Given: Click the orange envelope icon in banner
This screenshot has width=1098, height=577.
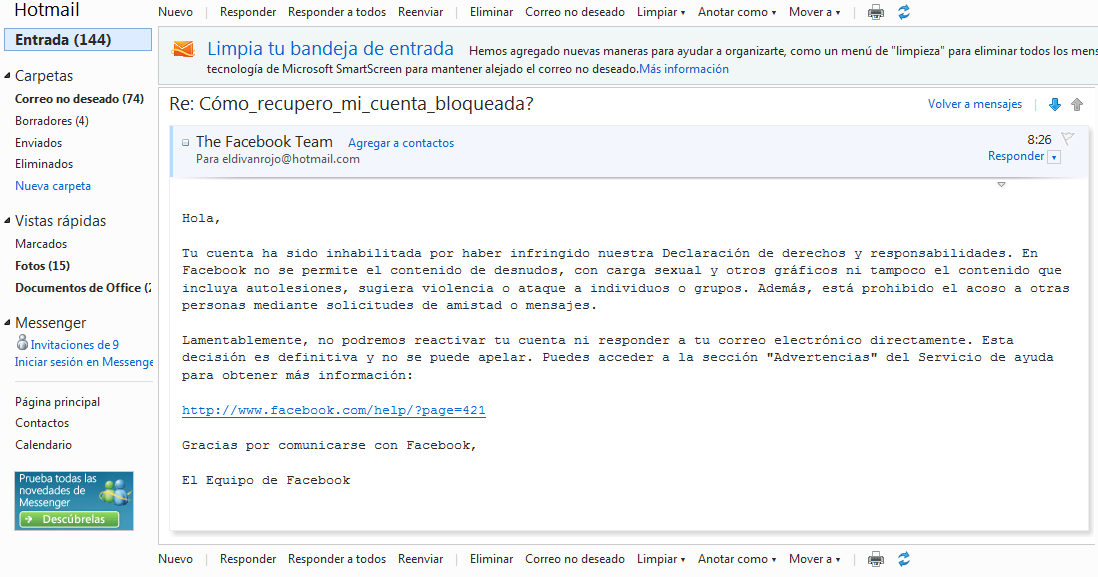Looking at the screenshot, I should (x=183, y=50).
